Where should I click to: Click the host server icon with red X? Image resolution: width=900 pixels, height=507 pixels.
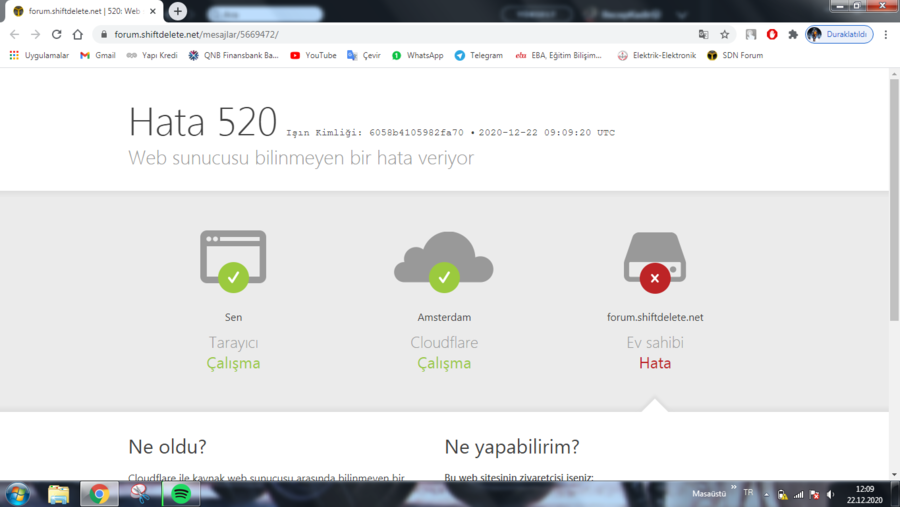(x=655, y=262)
